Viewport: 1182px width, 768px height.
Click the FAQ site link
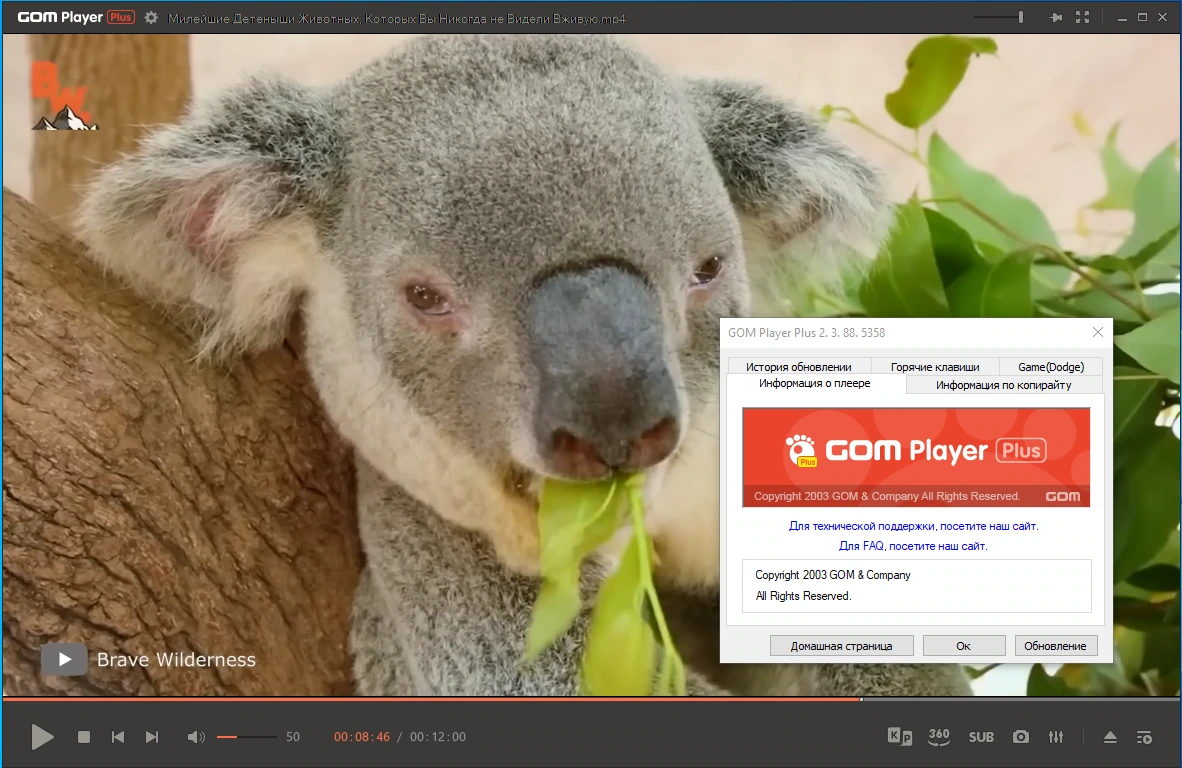(913, 546)
